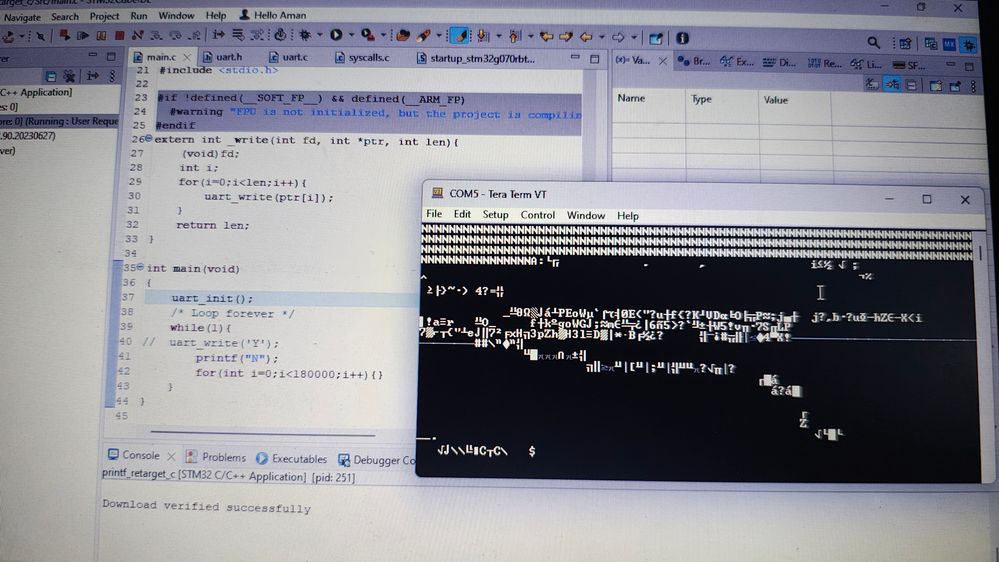Open the Debug launch dropdown arrow
Viewport: 999px width, 562px height.
pyautogui.click(x=319, y=36)
